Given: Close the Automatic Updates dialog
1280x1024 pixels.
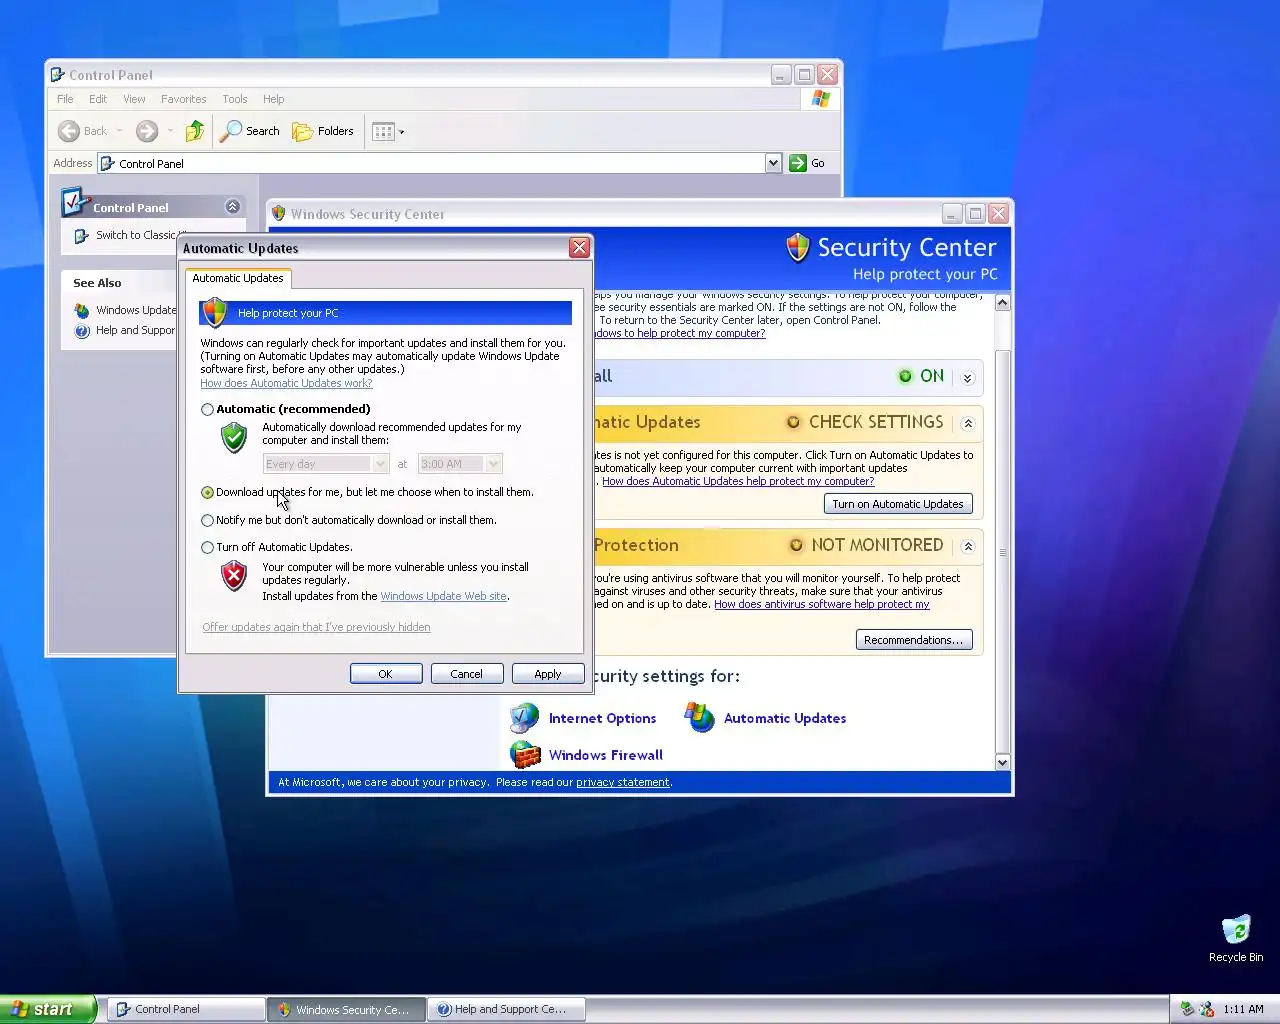Looking at the screenshot, I should [579, 248].
